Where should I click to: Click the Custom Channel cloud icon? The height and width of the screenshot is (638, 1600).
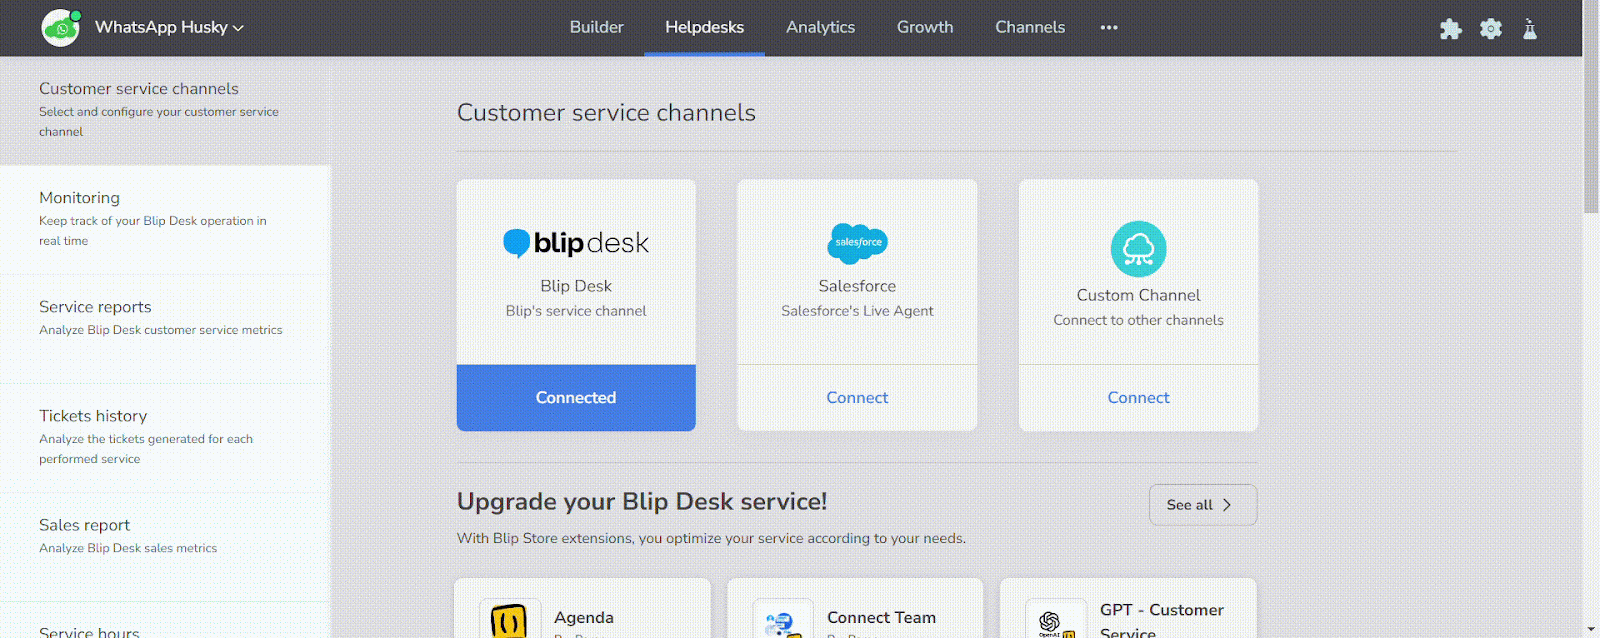pyautogui.click(x=1138, y=249)
